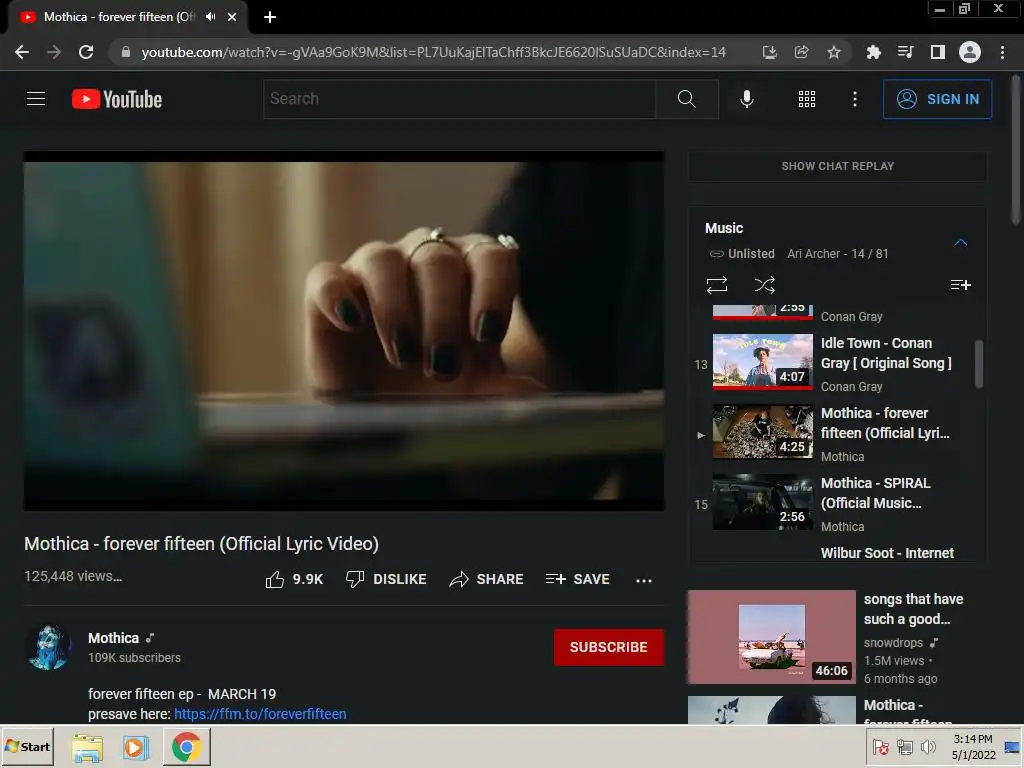
Task: Click the address bar URL
Action: click(x=433, y=52)
